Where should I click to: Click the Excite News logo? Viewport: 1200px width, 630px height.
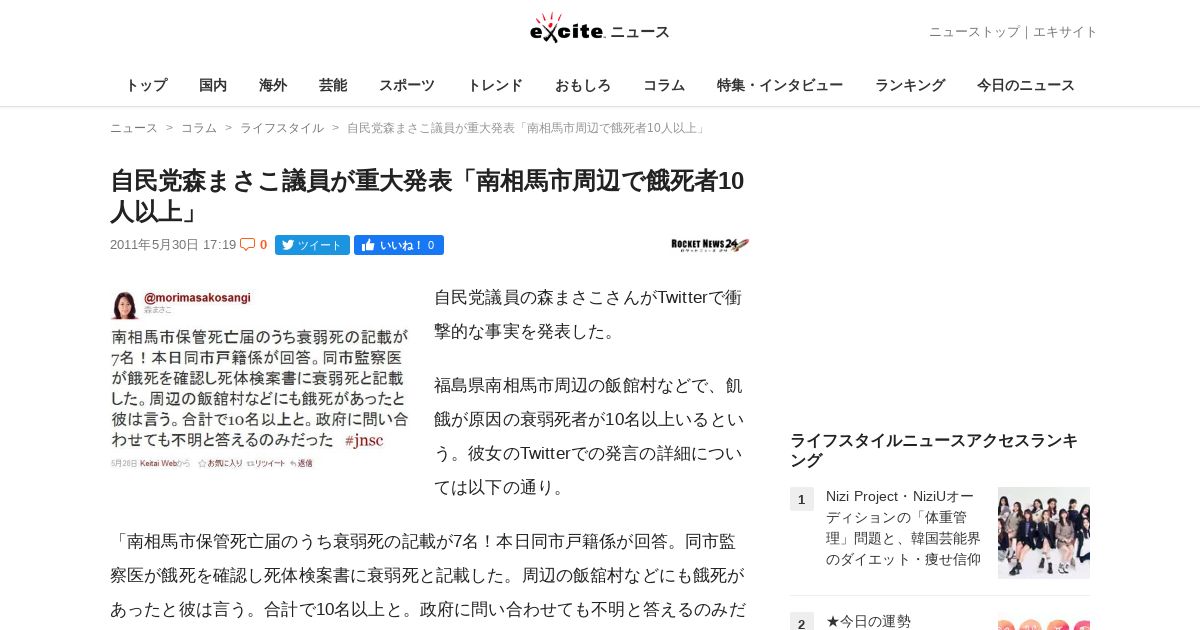point(599,29)
